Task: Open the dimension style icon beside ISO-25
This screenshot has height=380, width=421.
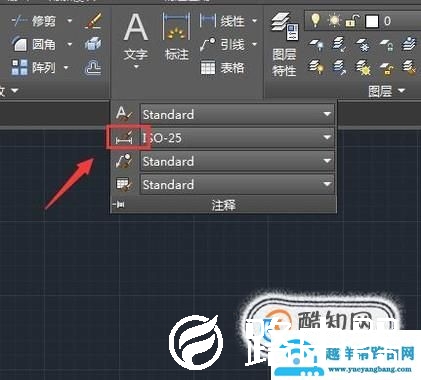Action: [124, 137]
